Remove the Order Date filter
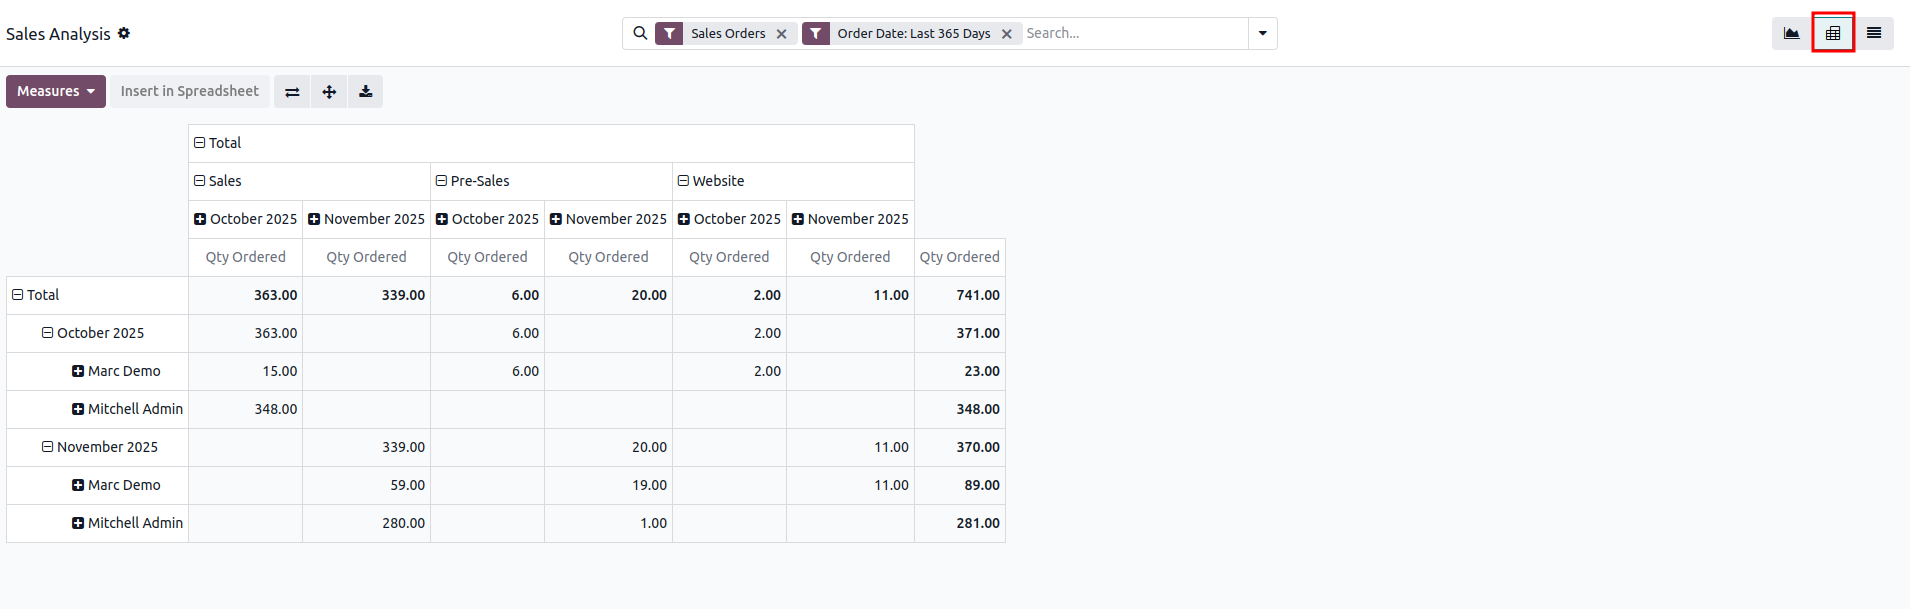 click(x=1007, y=34)
